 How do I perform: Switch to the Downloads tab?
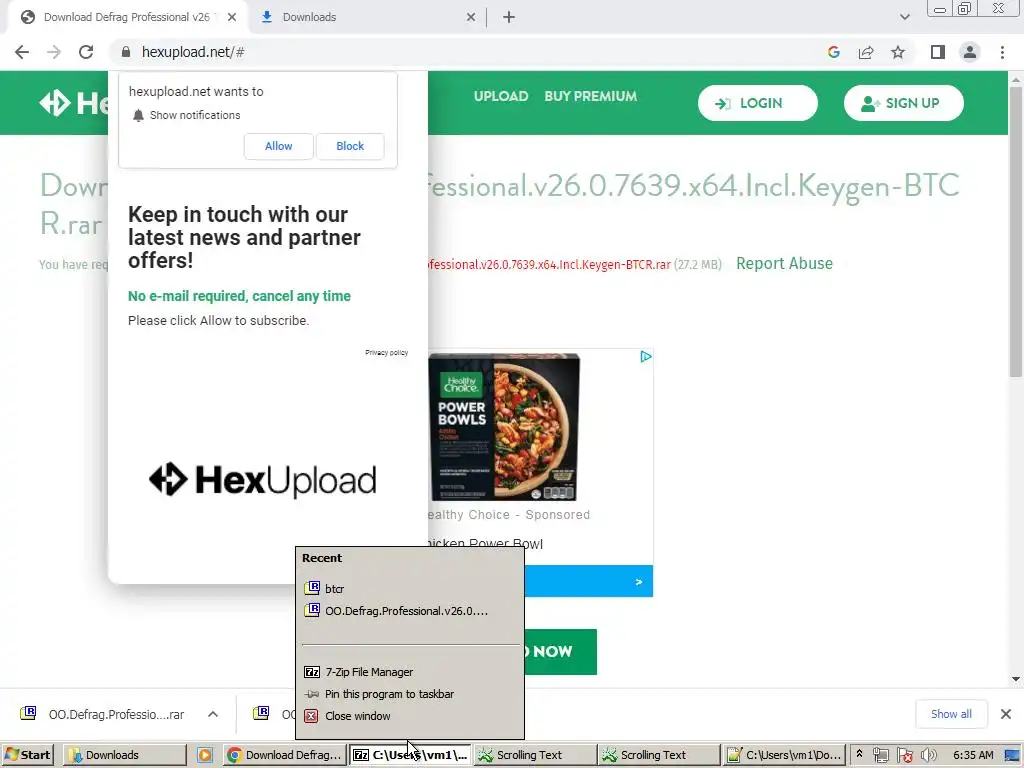(x=367, y=18)
